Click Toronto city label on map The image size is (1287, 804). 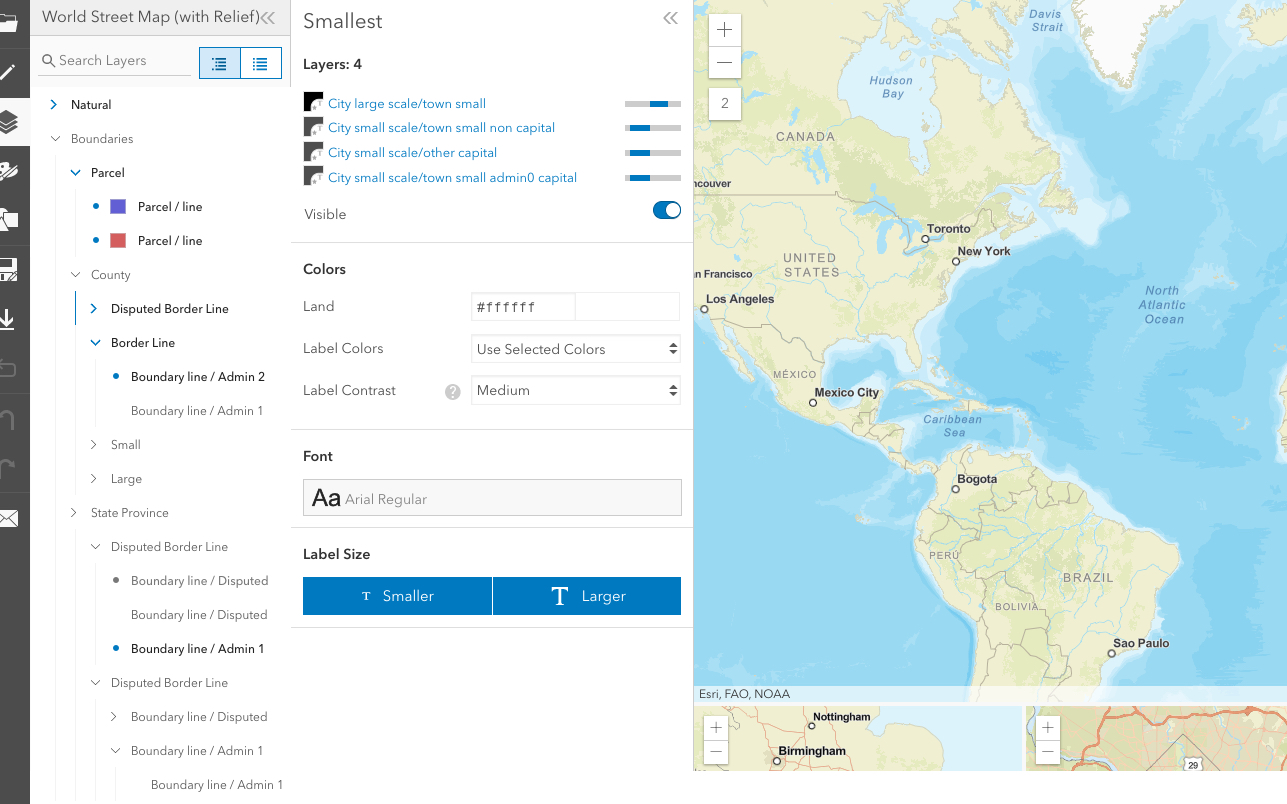pyautogui.click(x=948, y=229)
